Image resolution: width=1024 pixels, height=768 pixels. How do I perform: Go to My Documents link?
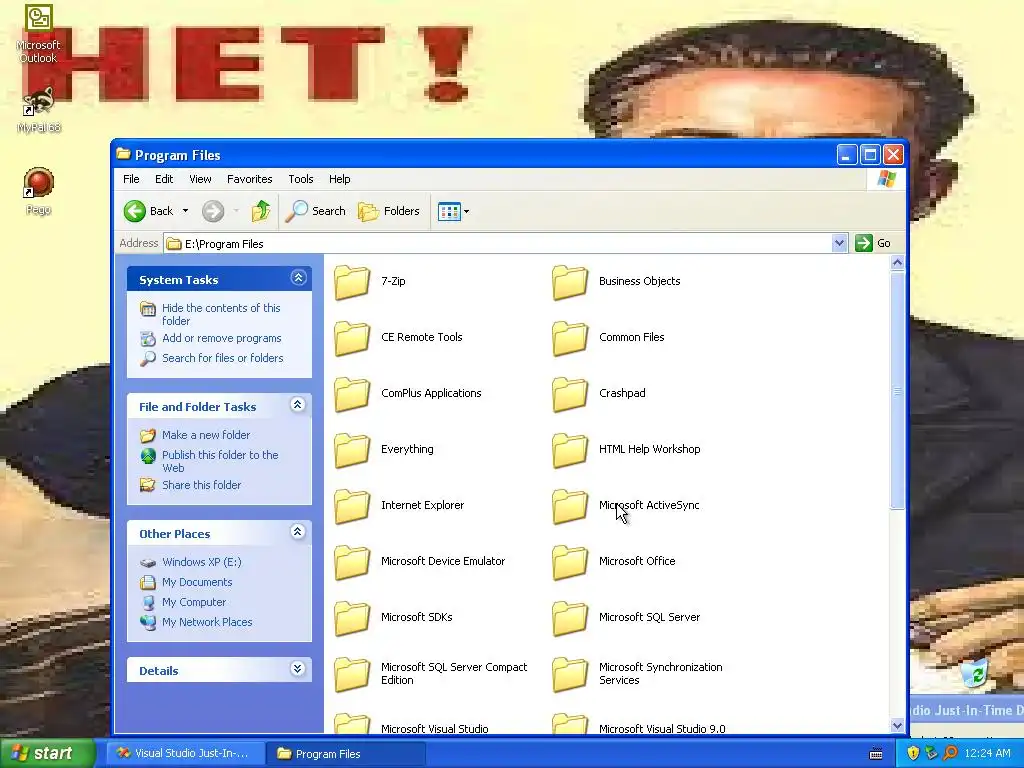197,583
